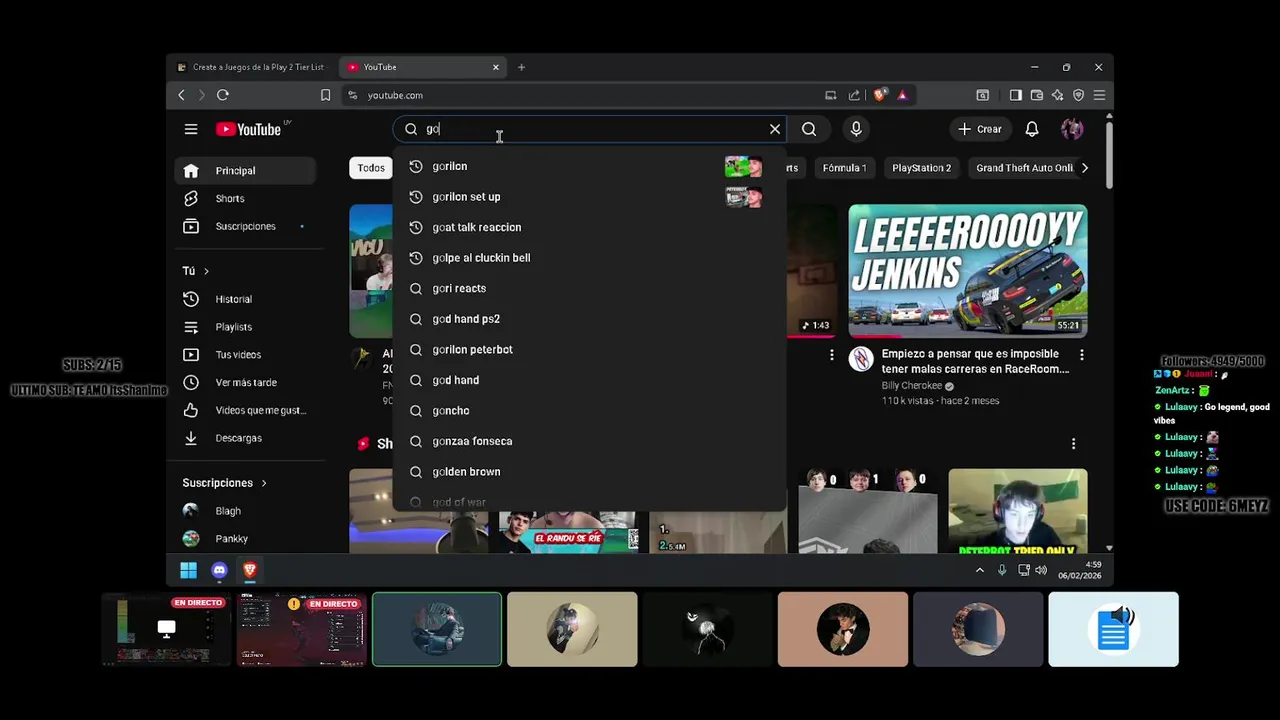Open the YouTube hamburger guide menu
Screen dimensions: 1280x720
pyautogui.click(x=191, y=129)
